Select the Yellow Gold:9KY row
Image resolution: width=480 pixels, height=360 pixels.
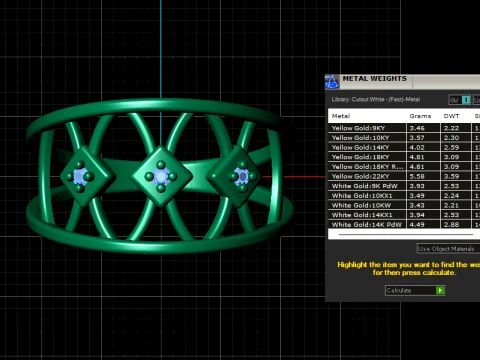[404, 128]
